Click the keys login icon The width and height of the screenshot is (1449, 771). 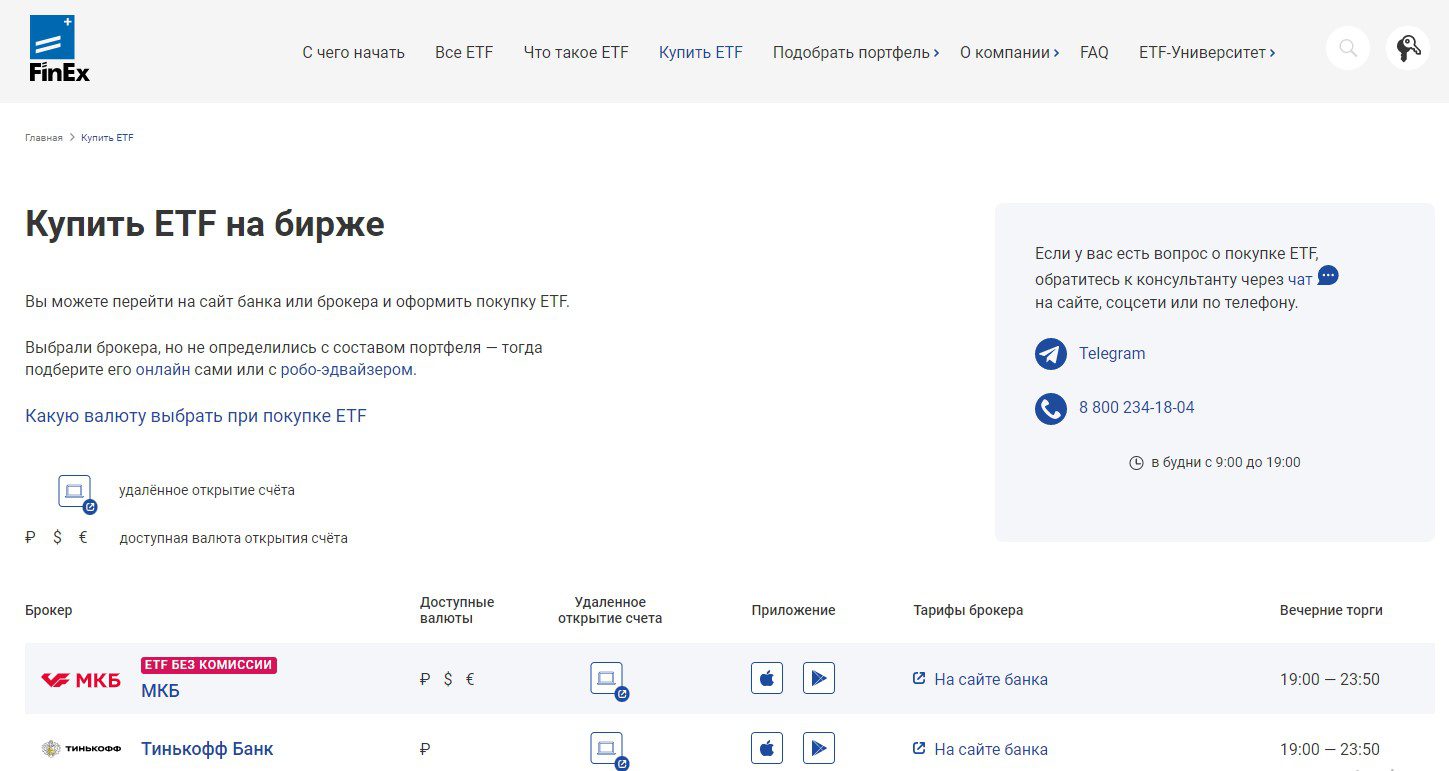click(x=1408, y=48)
